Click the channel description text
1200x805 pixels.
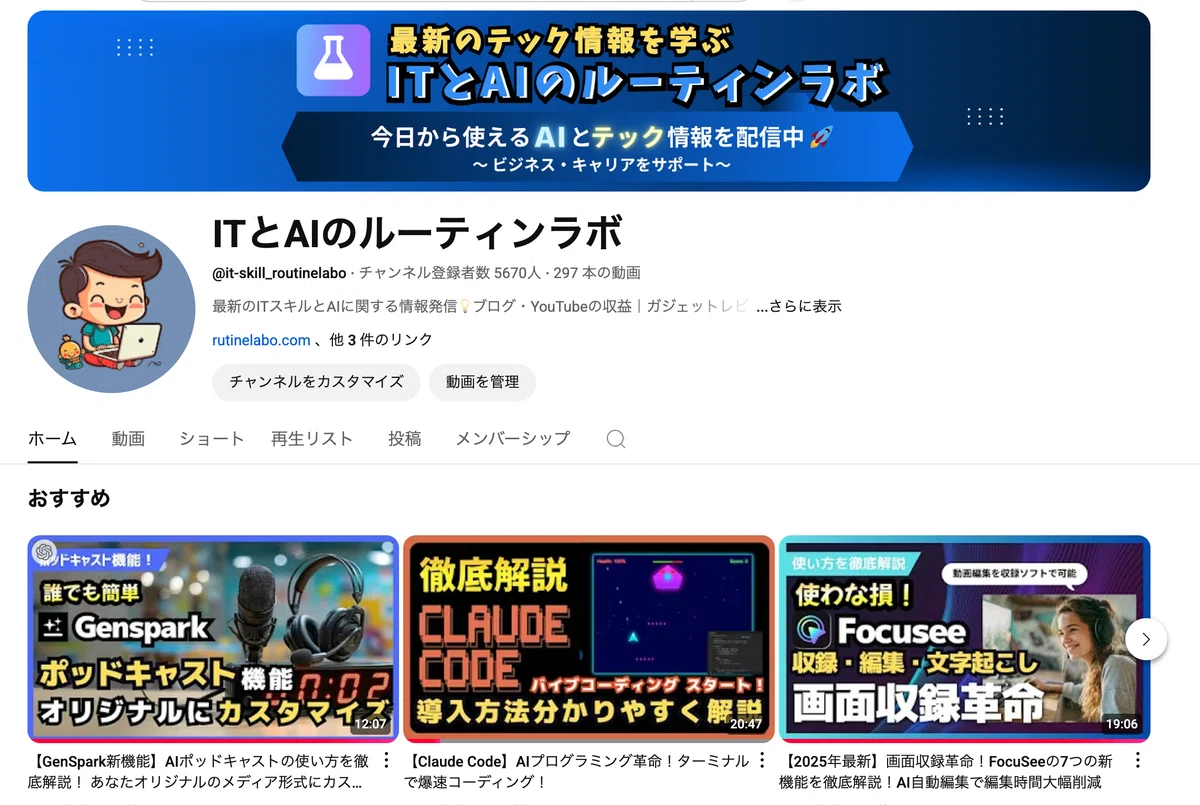[480, 306]
